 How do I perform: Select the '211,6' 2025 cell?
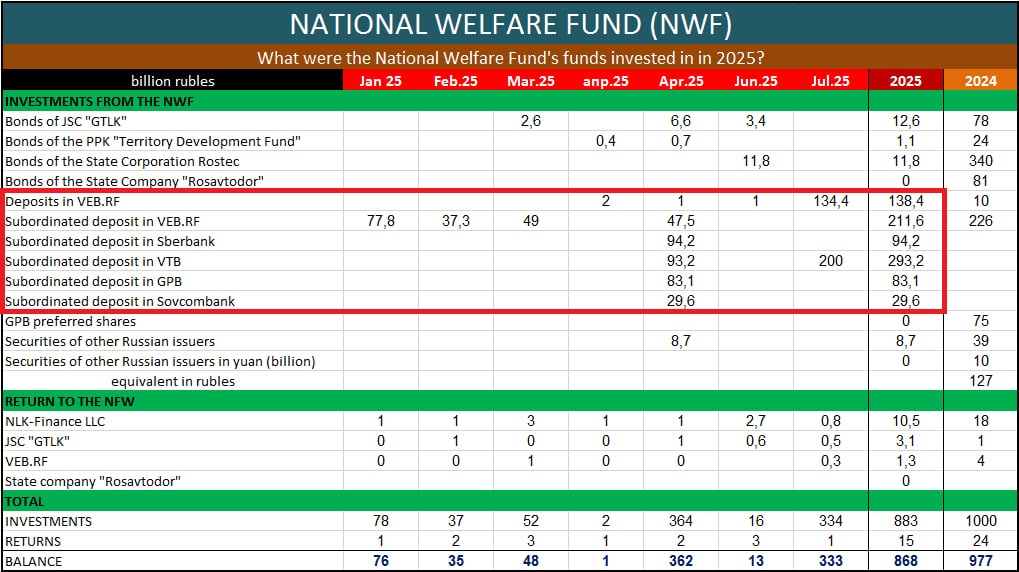pyautogui.click(x=906, y=221)
